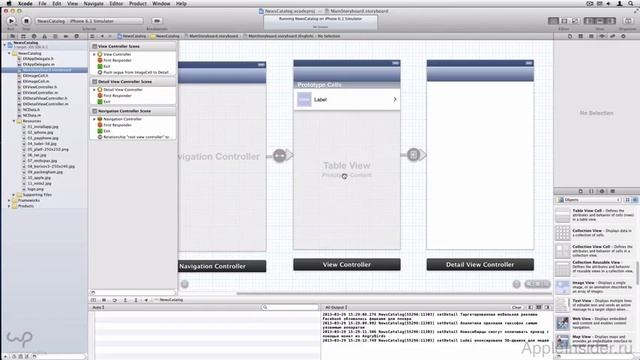Open the Navigate menu
The width and height of the screenshot is (640, 360).
pyautogui.click(x=93, y=4)
